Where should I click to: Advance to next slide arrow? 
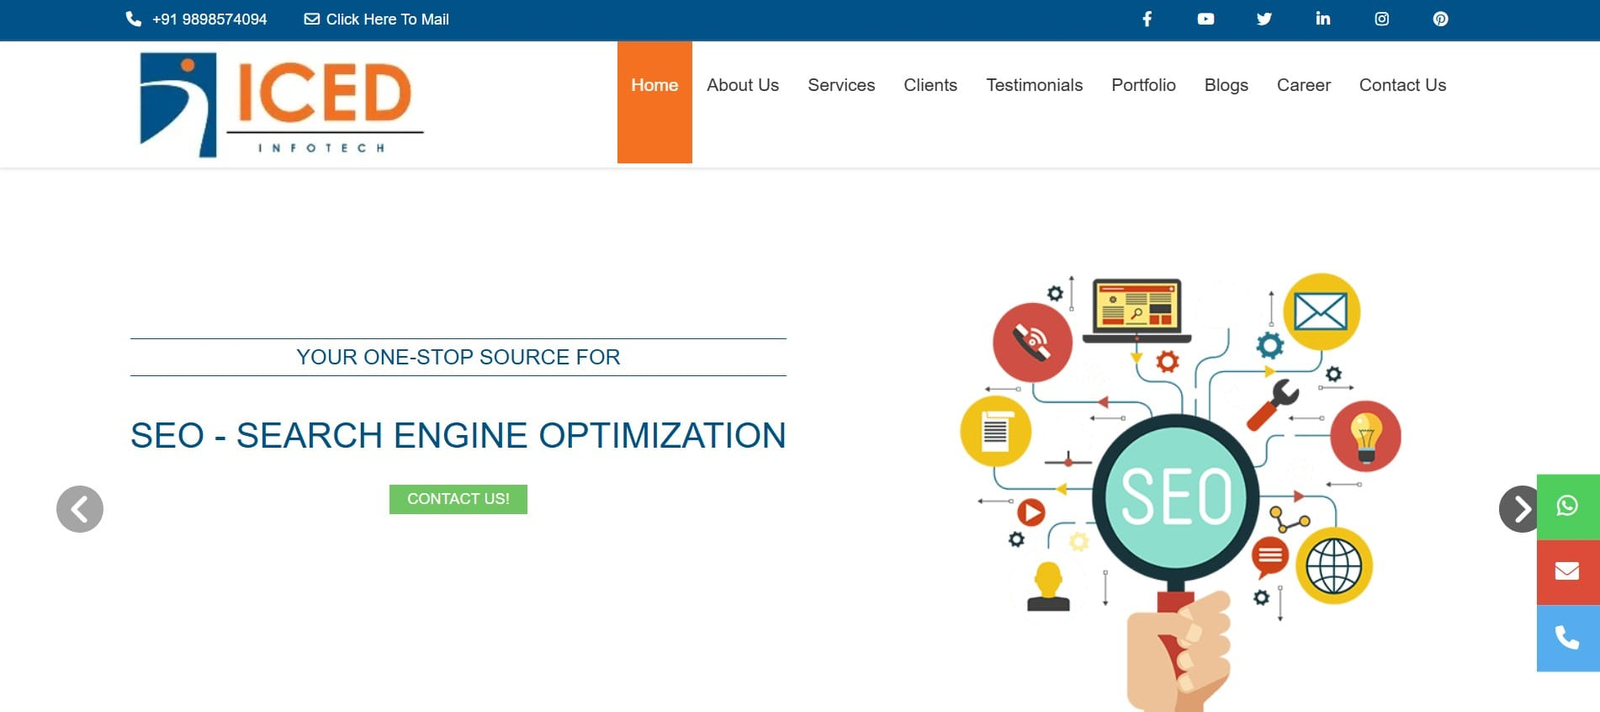tap(1519, 509)
